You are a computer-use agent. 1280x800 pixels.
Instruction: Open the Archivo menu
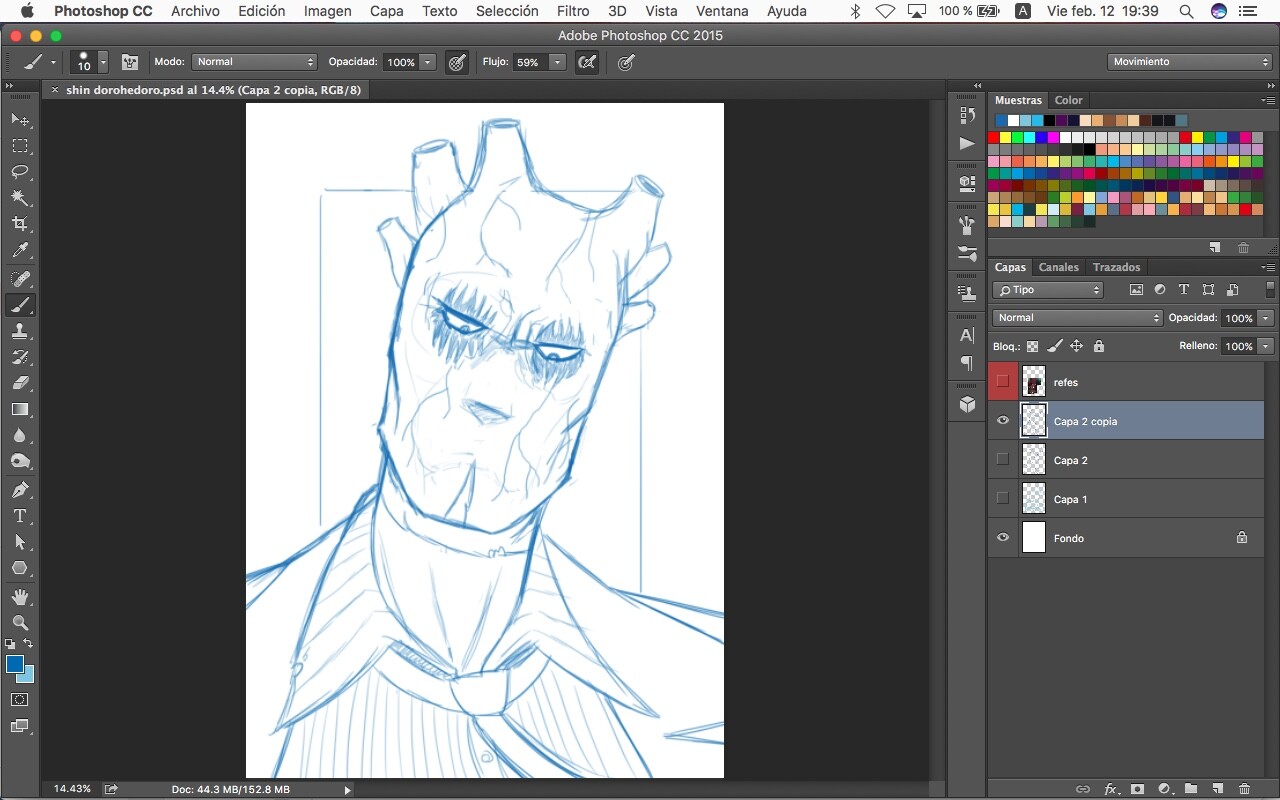(x=195, y=11)
